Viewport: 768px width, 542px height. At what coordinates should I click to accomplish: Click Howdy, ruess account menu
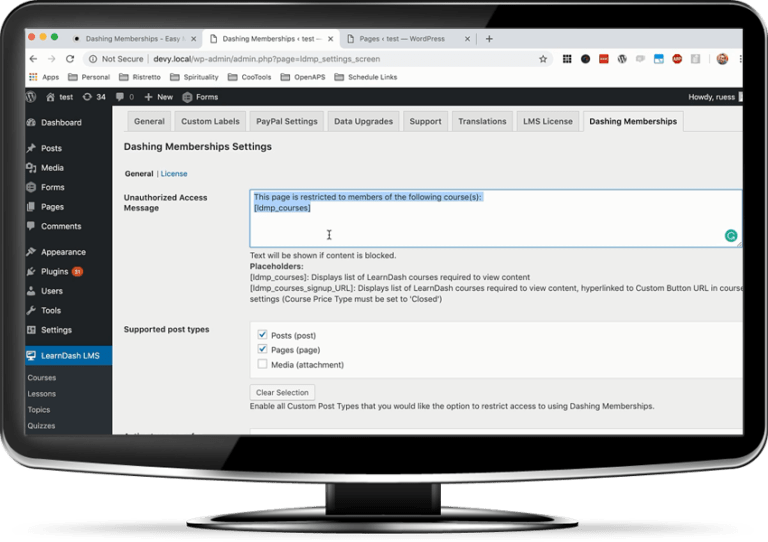715,97
